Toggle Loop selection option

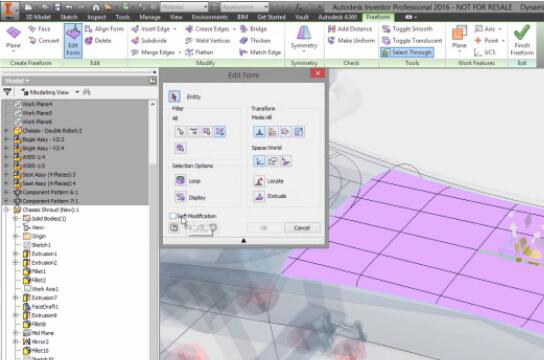[x=180, y=181]
